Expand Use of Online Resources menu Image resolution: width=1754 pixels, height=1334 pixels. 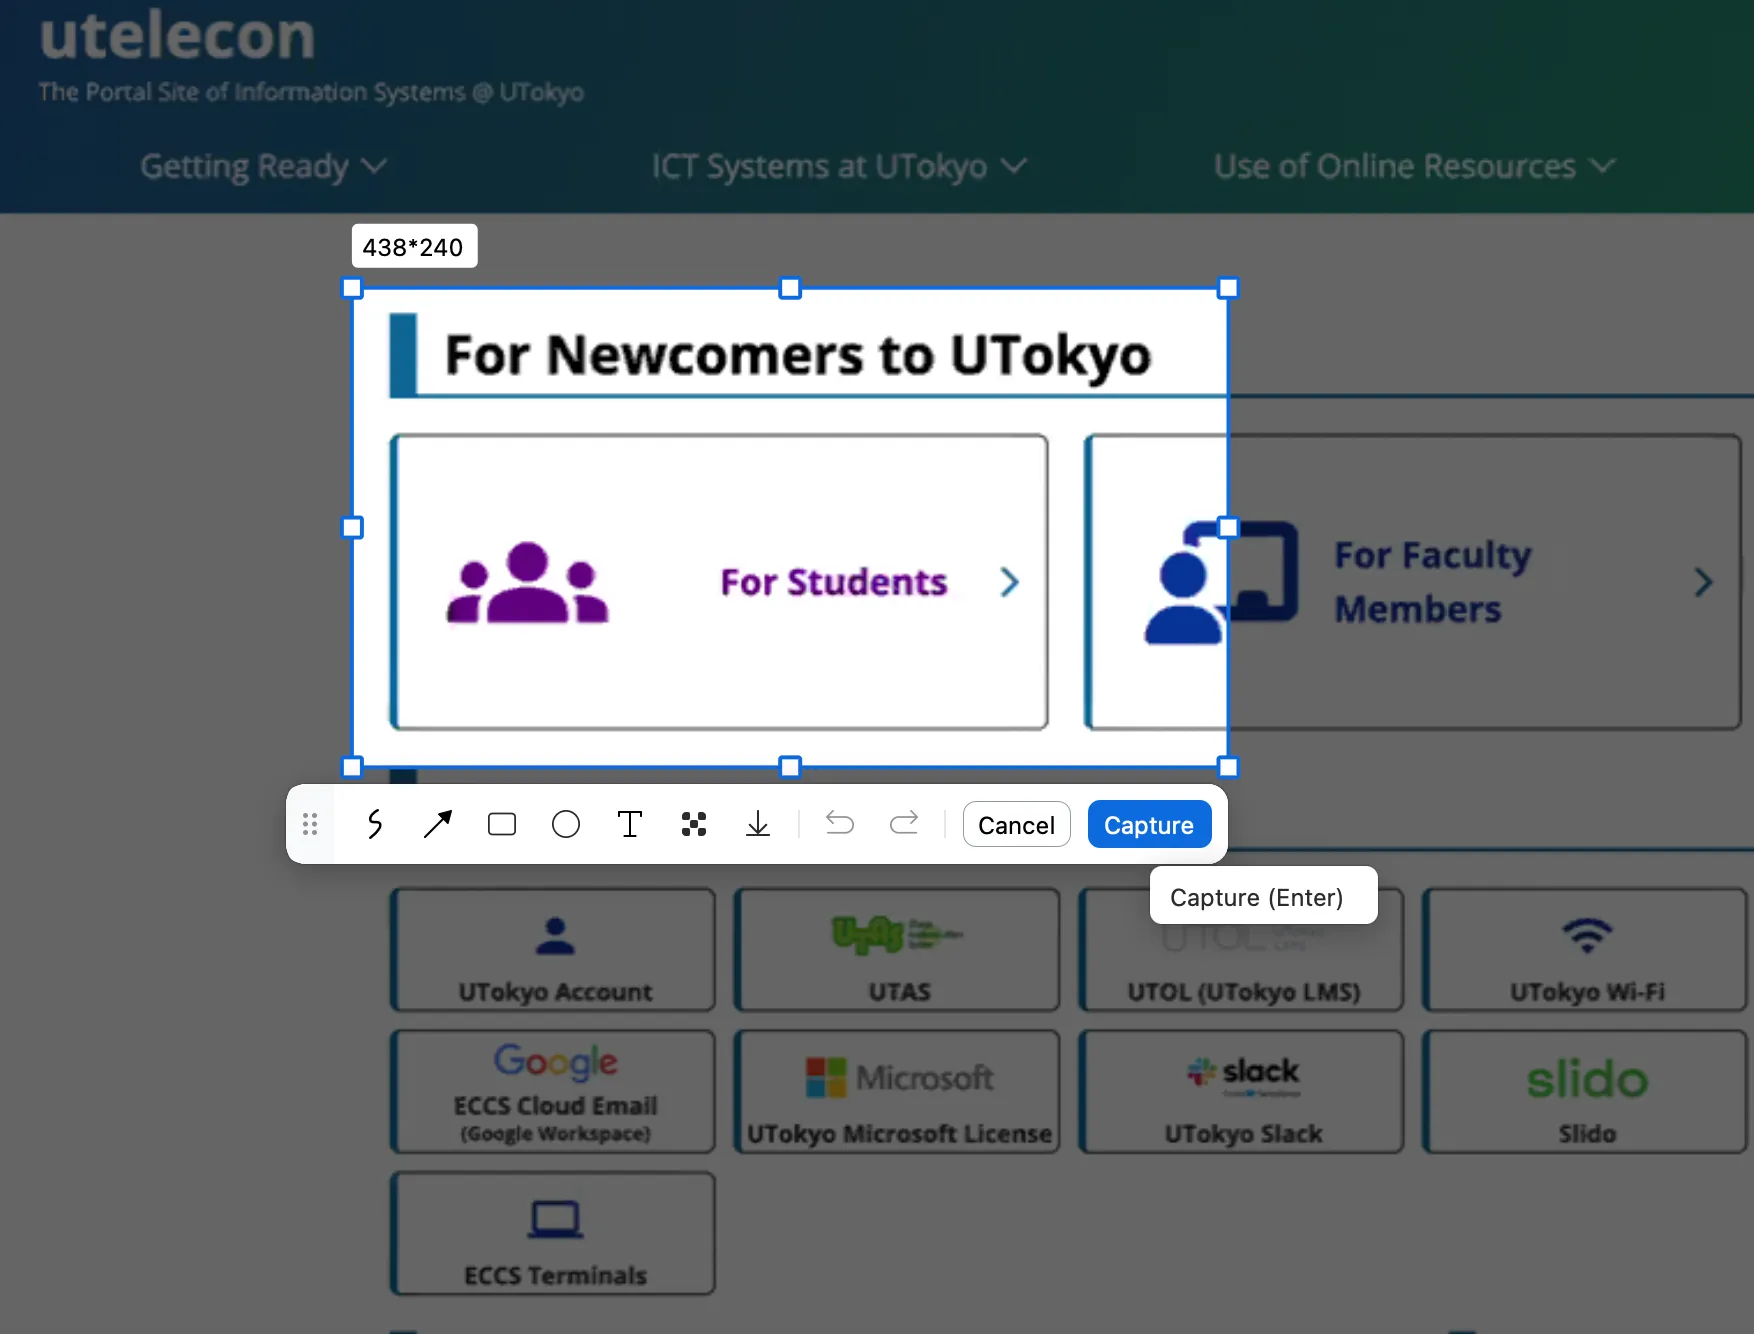pyautogui.click(x=1414, y=166)
